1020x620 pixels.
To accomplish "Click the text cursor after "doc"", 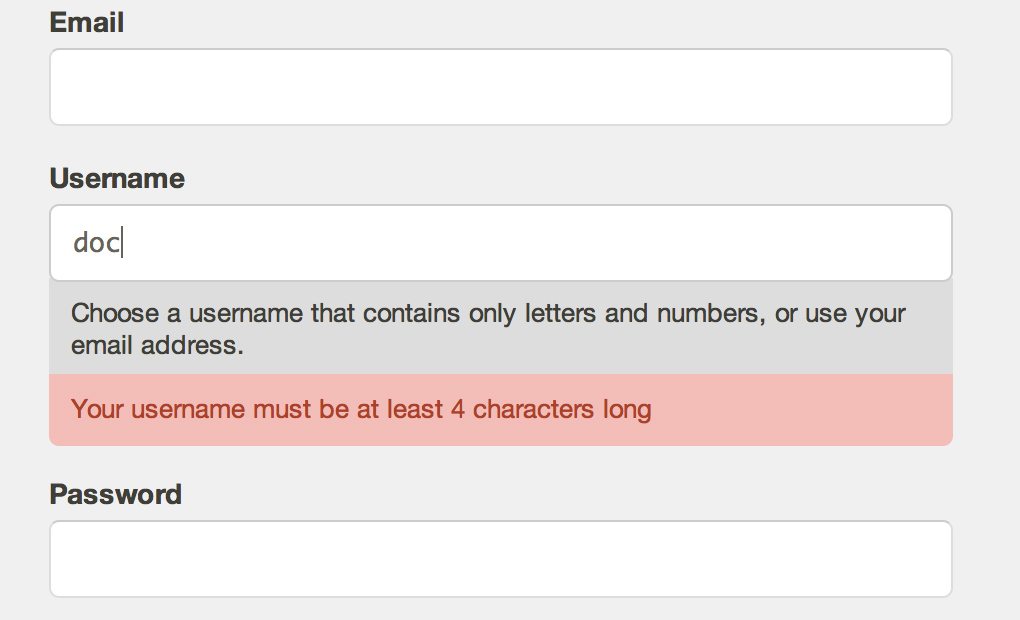I will tap(122, 243).
